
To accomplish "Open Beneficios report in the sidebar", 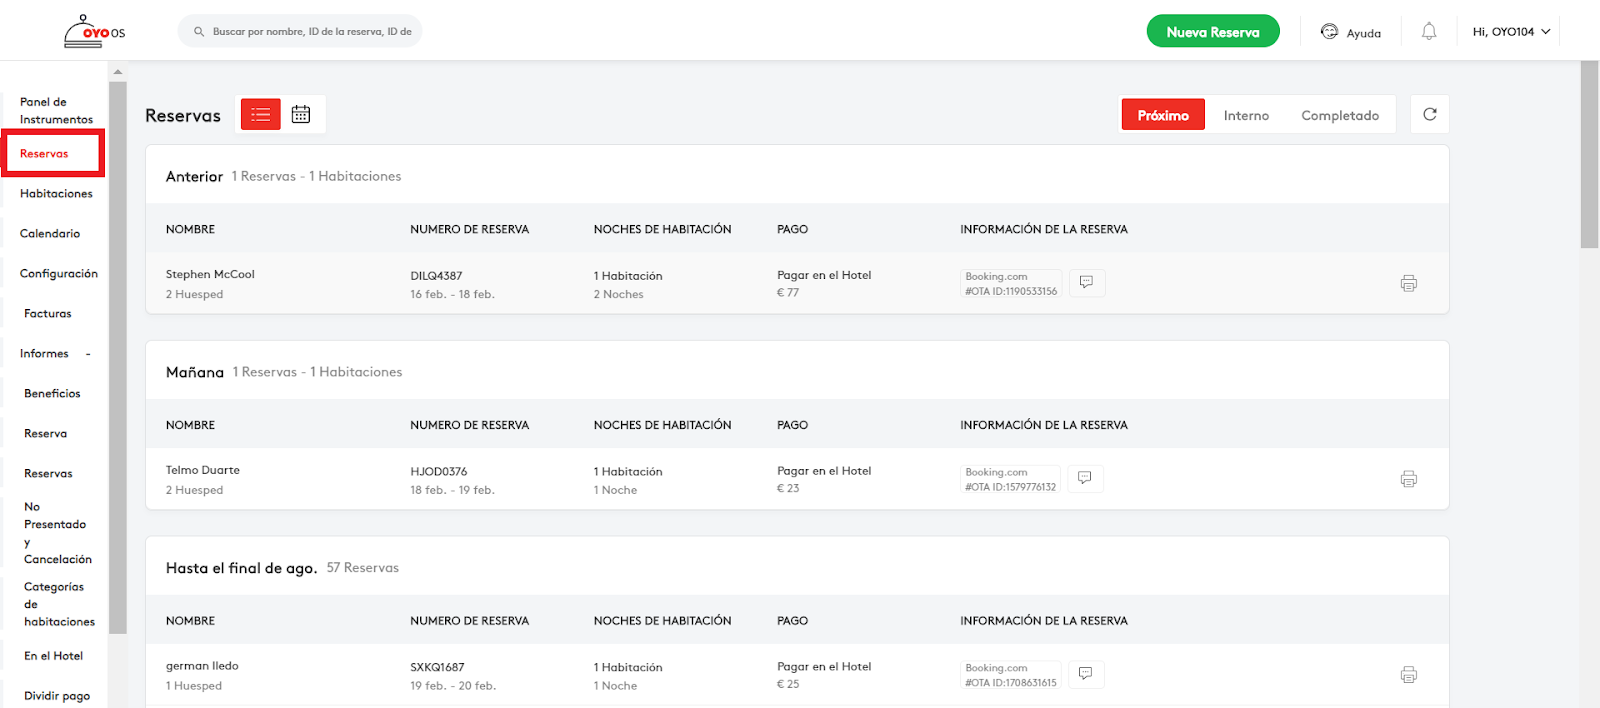I will click(52, 394).
